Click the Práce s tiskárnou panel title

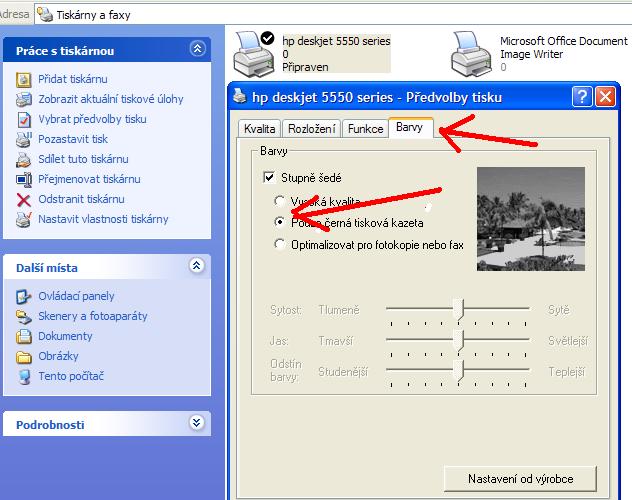tap(65, 51)
